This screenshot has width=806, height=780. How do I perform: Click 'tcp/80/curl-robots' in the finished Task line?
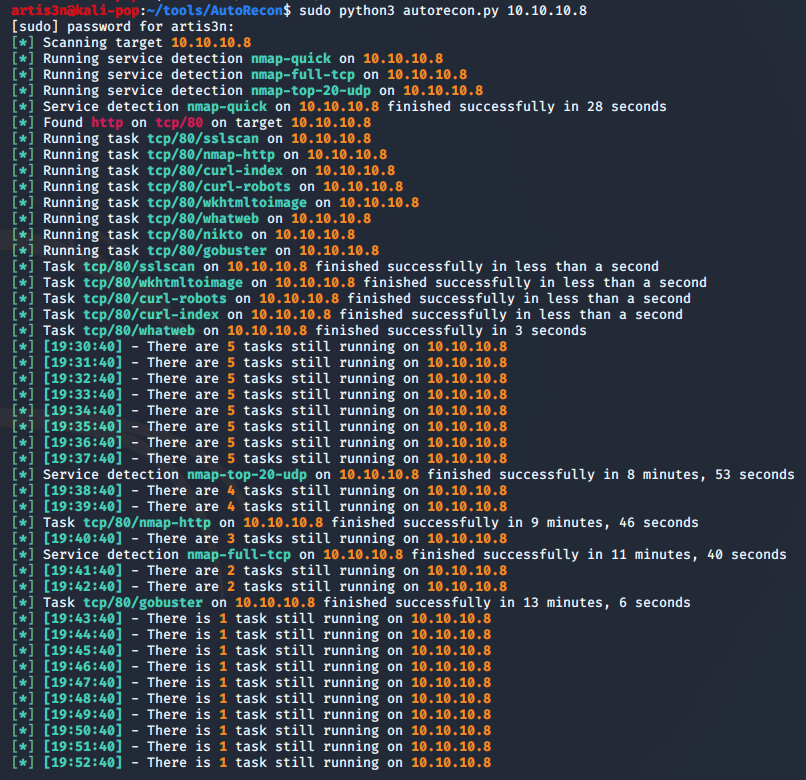155,298
